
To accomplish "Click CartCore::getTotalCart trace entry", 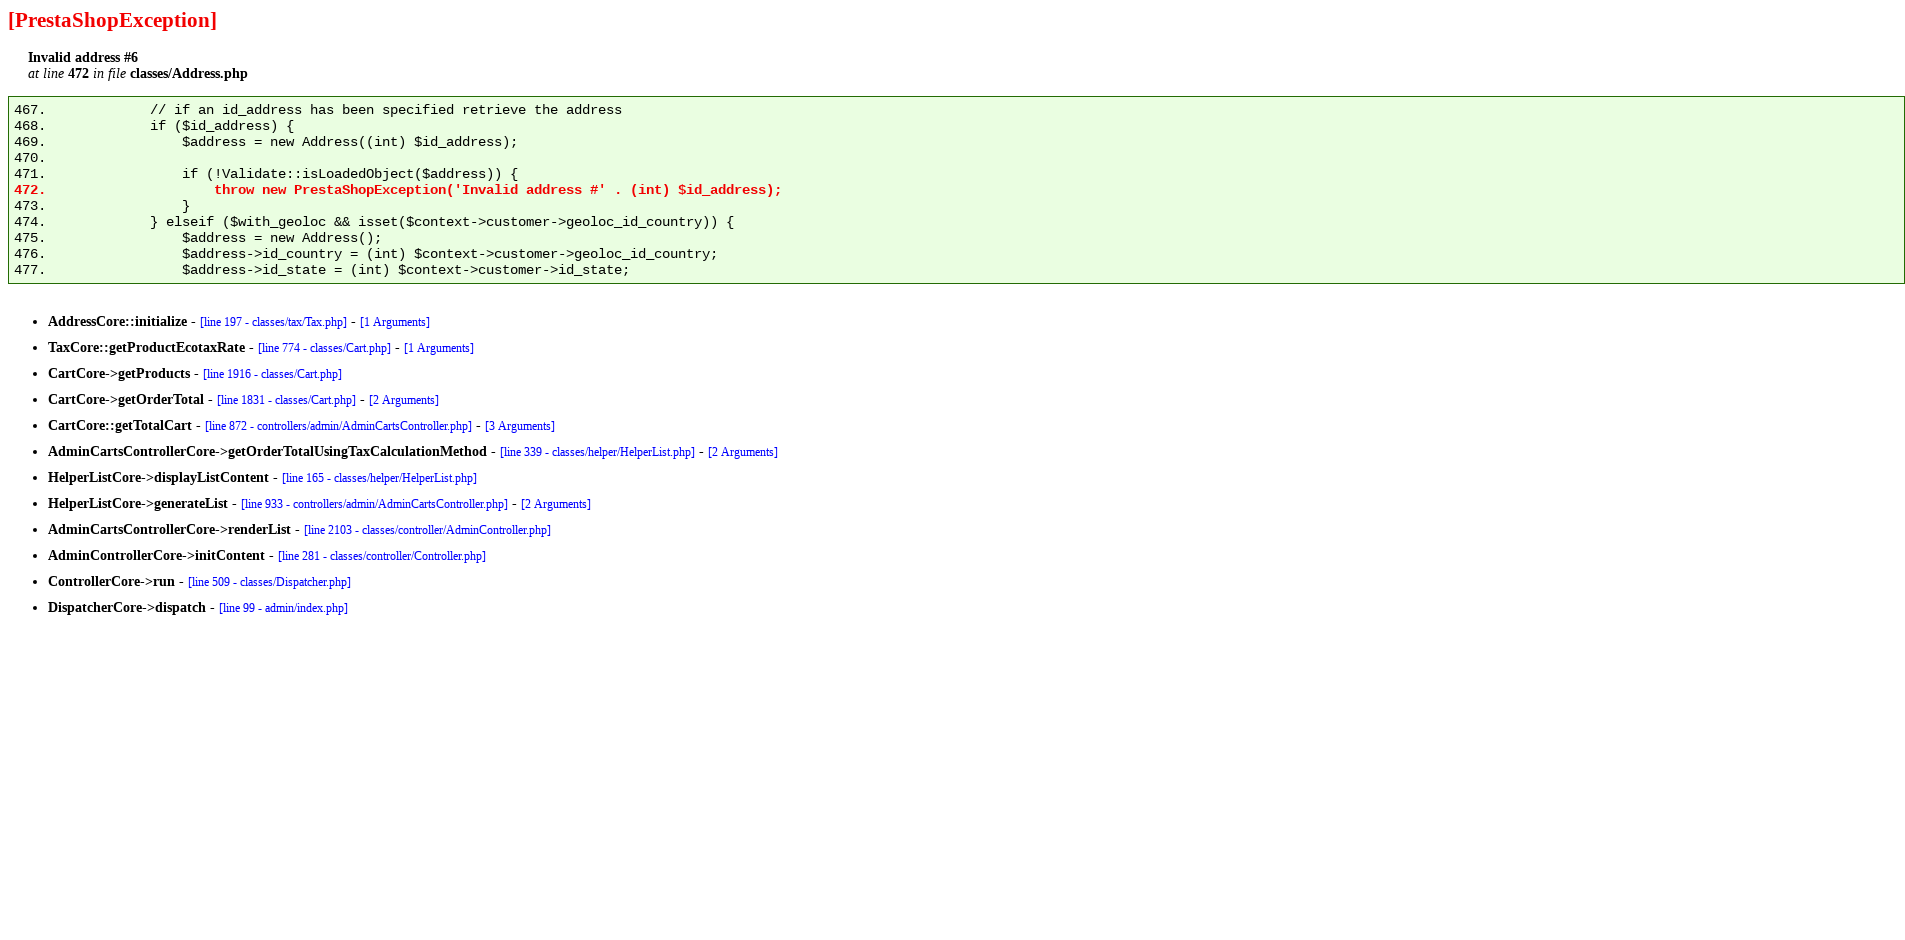I will tap(120, 426).
